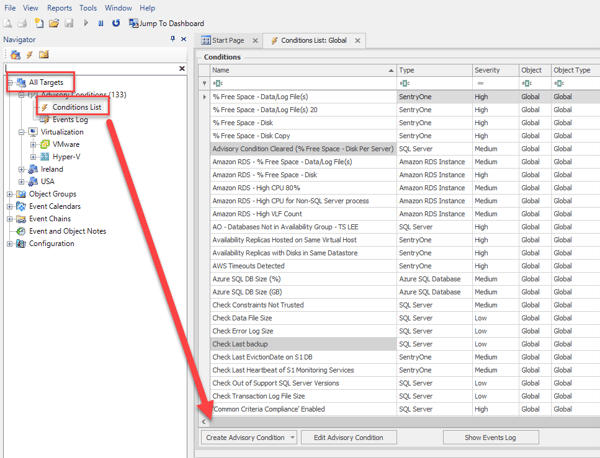Click the Pause toolbar icon
This screenshot has height=458, width=600.
101,23
